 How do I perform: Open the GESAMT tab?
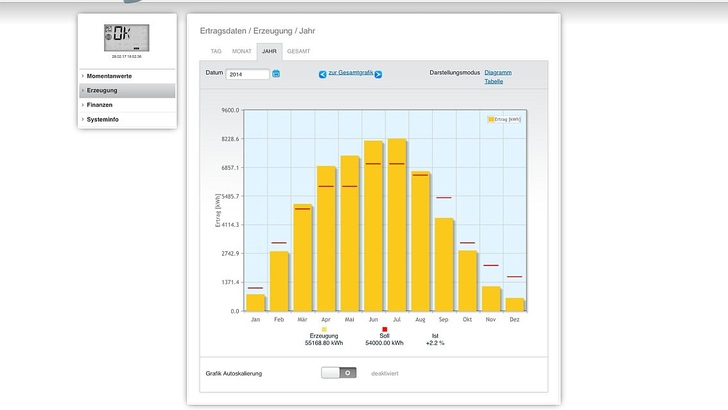click(298, 50)
